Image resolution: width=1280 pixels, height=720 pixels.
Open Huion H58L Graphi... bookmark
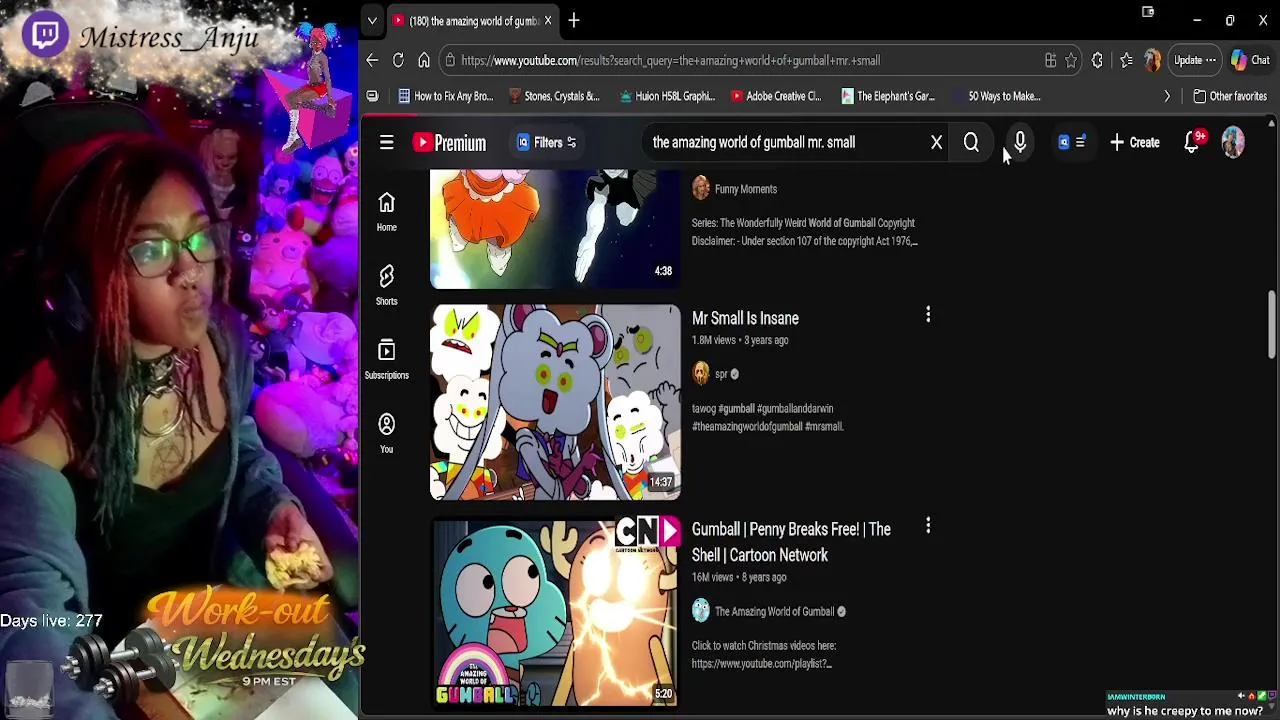(x=667, y=96)
